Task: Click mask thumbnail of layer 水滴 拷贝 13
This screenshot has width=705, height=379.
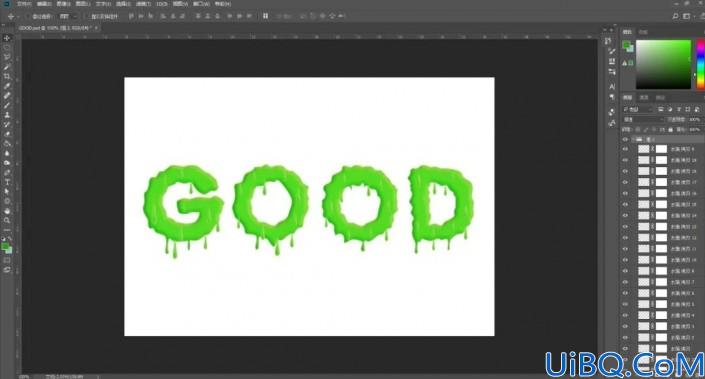Action: (661, 227)
